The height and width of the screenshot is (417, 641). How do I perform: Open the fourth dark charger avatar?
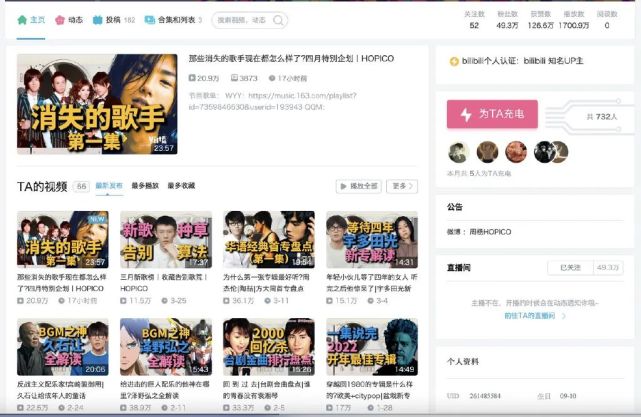coord(545,152)
